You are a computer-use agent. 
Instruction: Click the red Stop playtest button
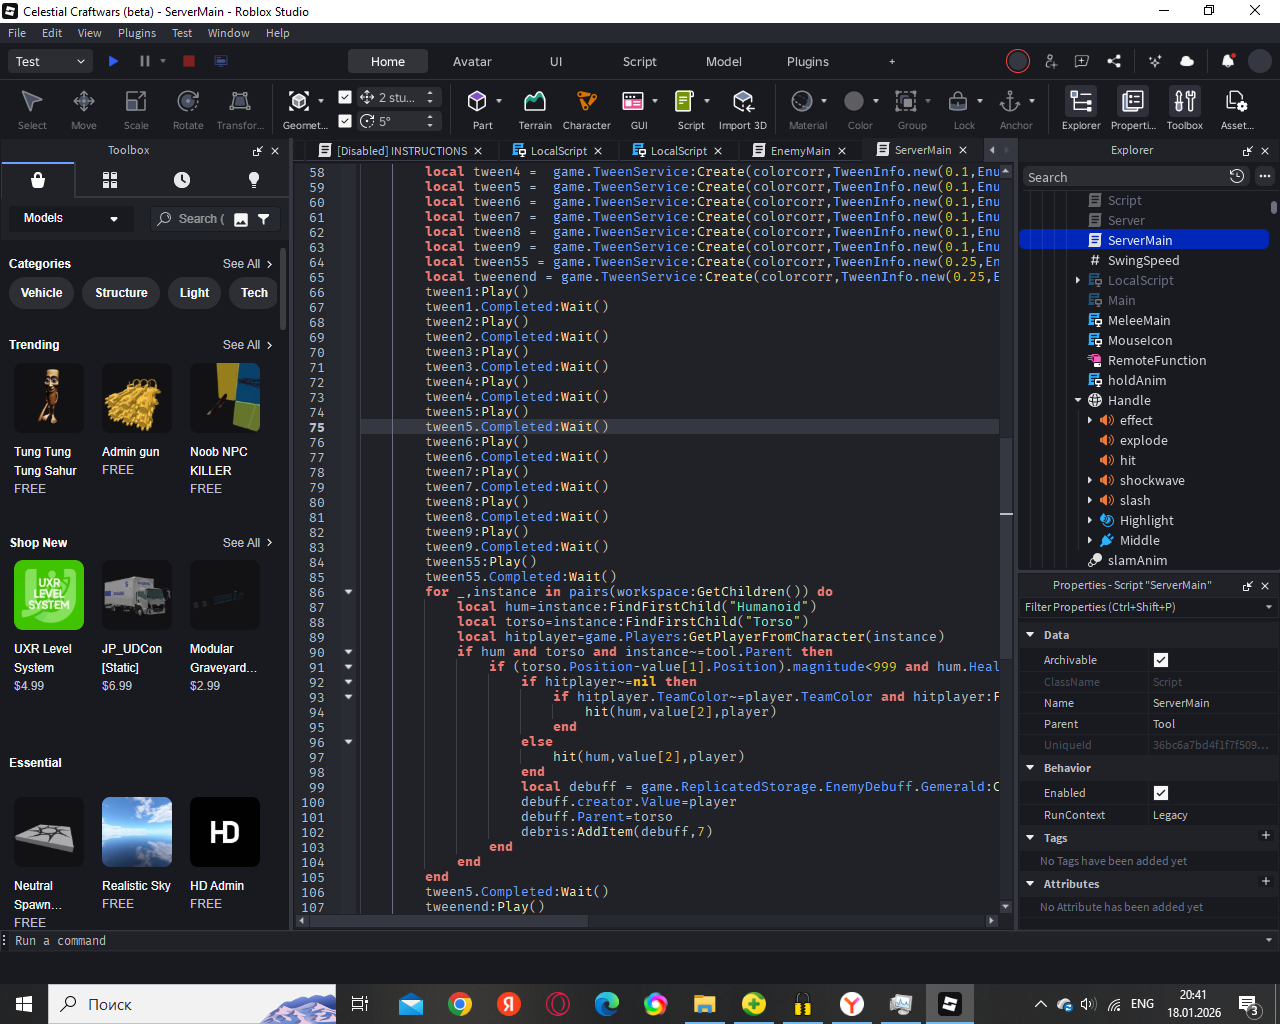click(x=189, y=61)
